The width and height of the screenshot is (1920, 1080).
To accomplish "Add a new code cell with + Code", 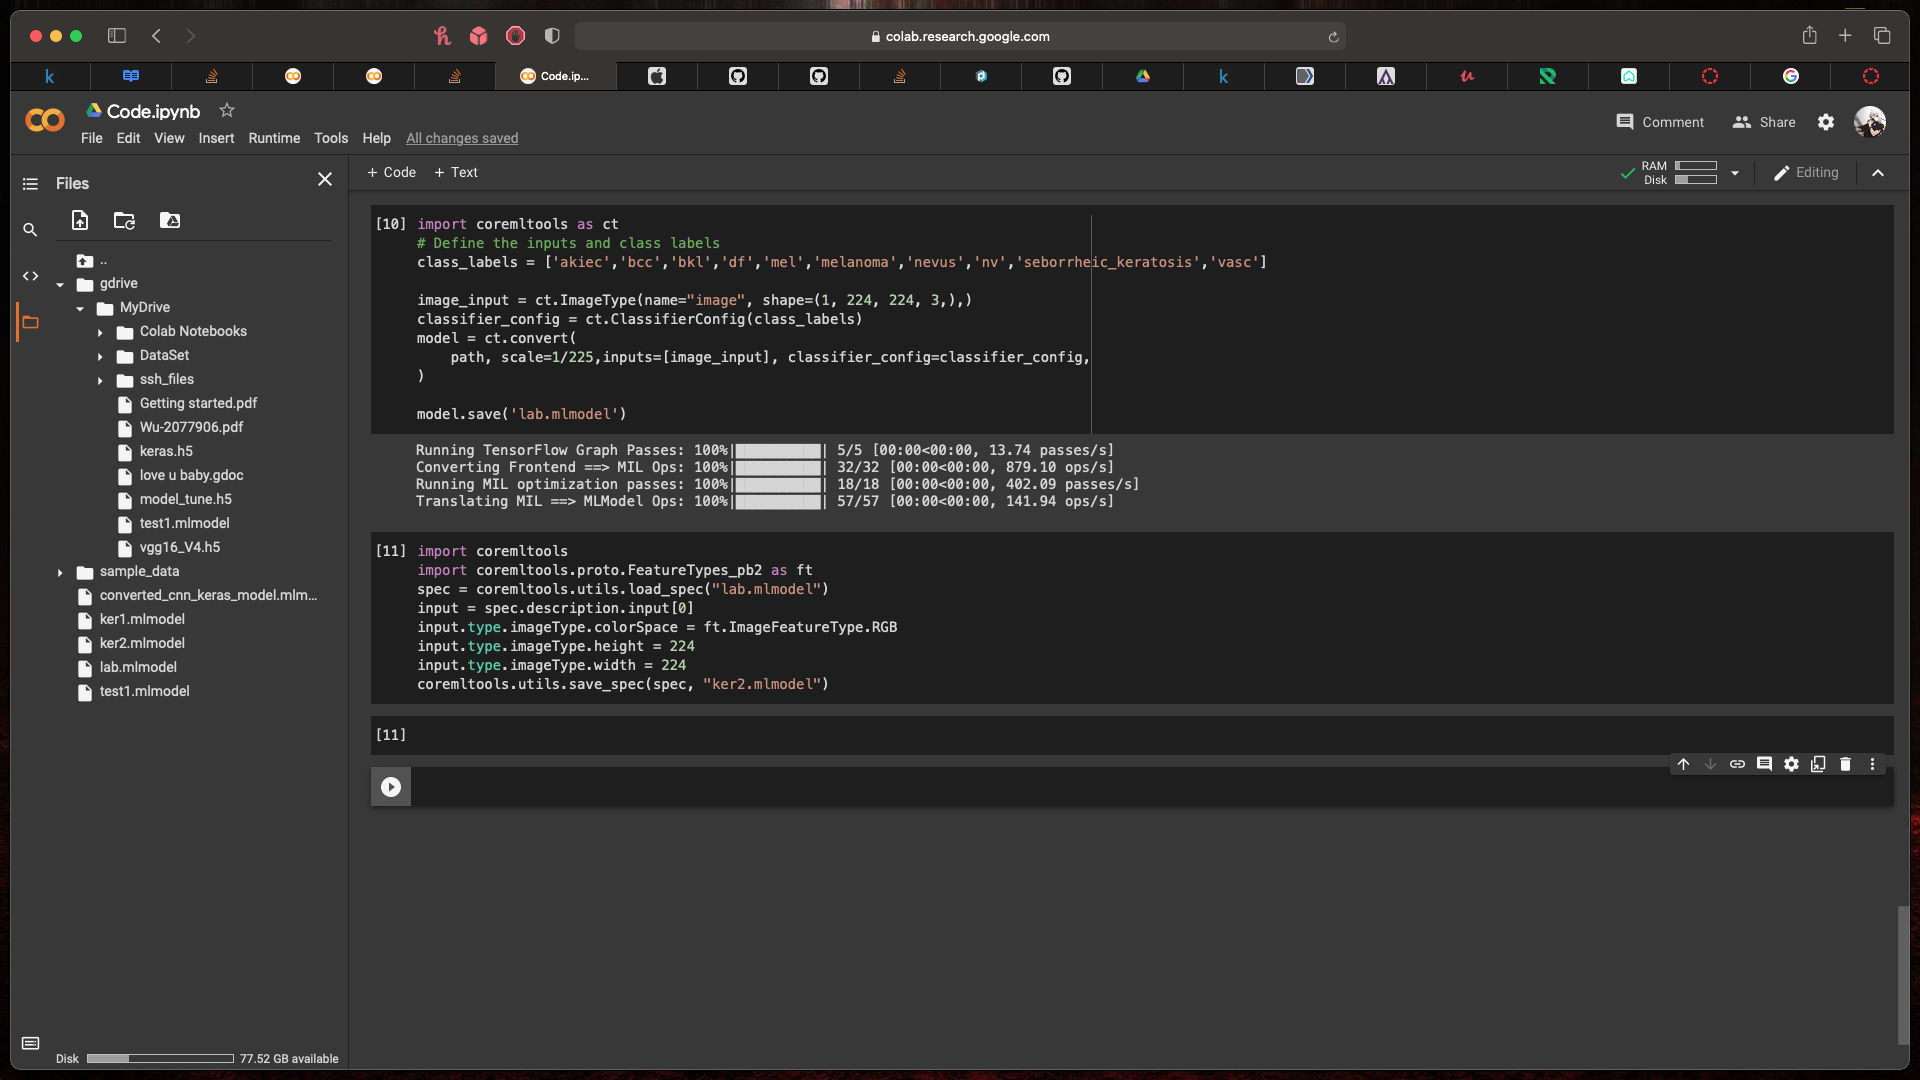I will click(x=391, y=172).
